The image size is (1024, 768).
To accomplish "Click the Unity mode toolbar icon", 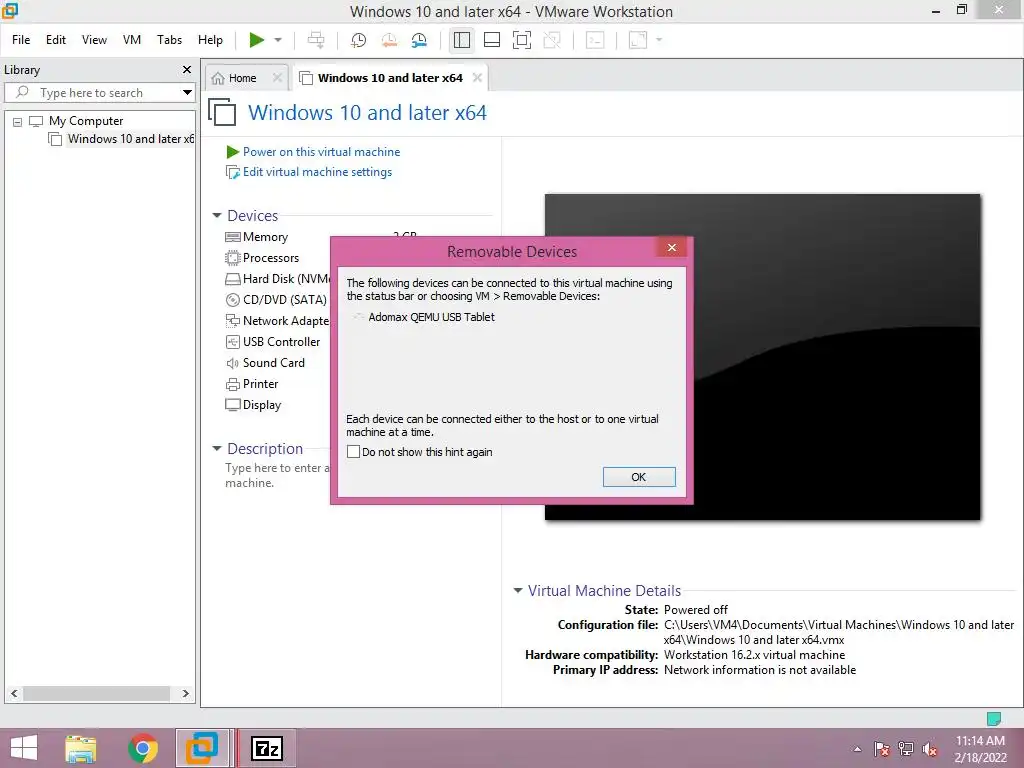I will coord(552,40).
